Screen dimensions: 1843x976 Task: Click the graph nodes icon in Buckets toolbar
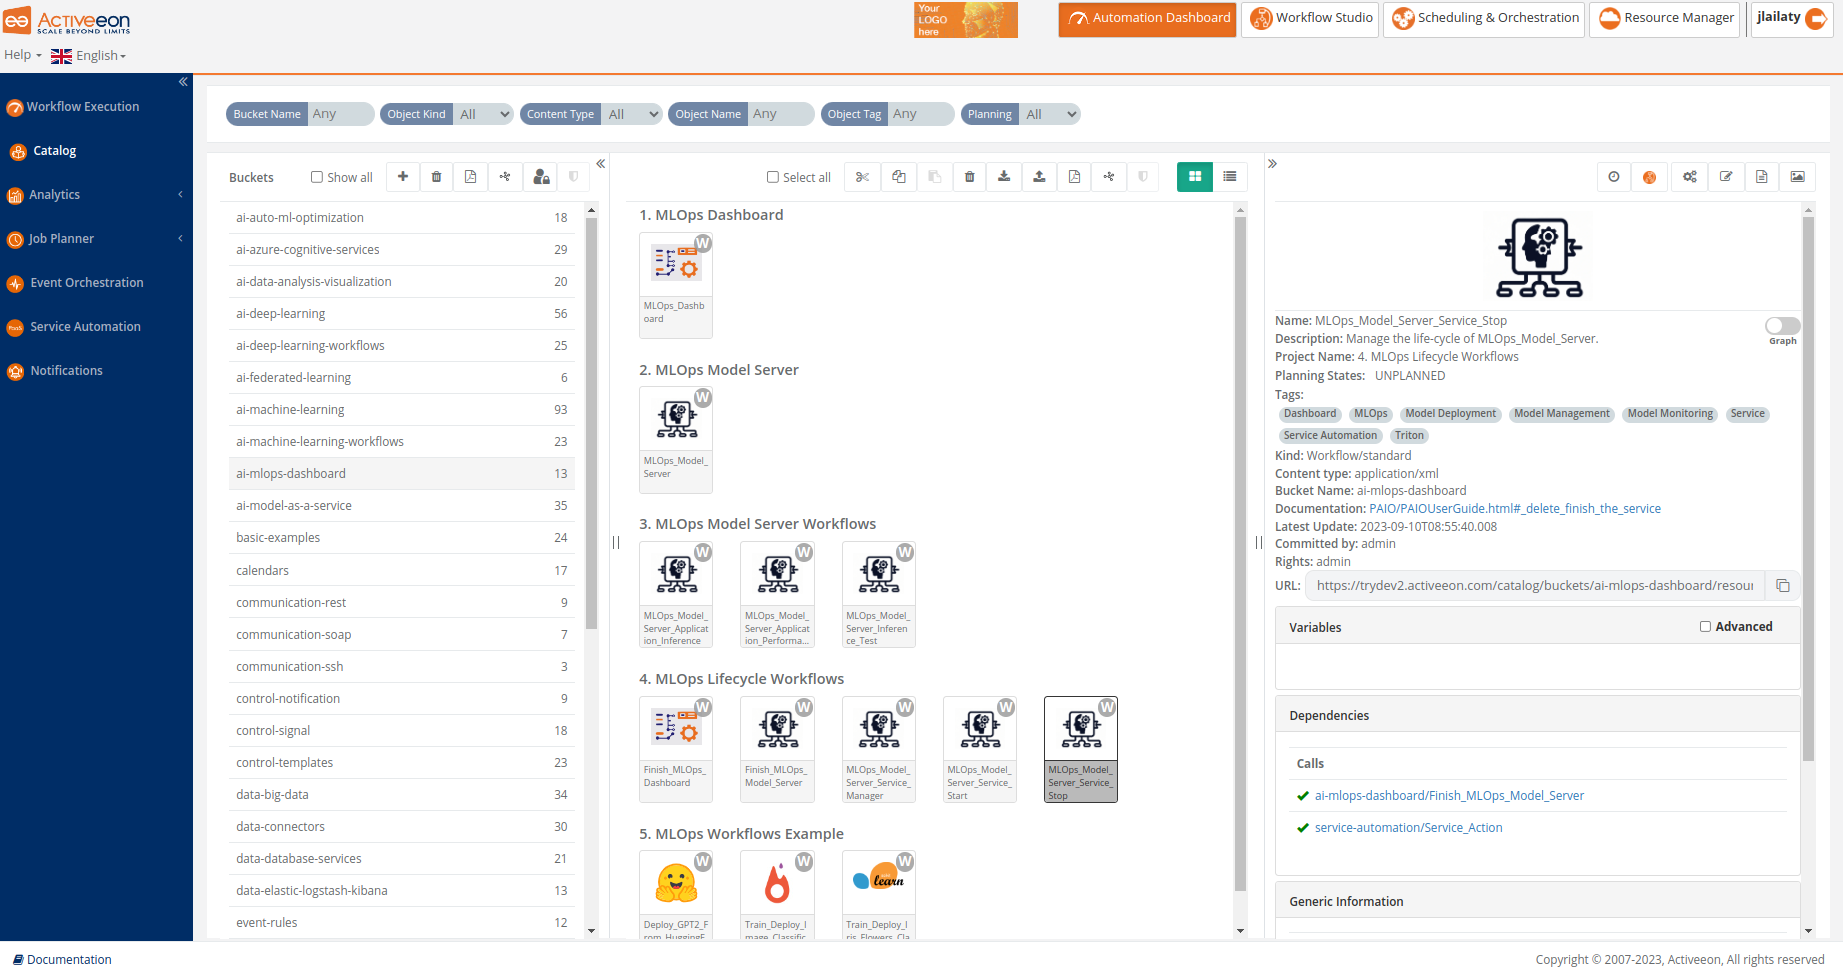point(506,177)
